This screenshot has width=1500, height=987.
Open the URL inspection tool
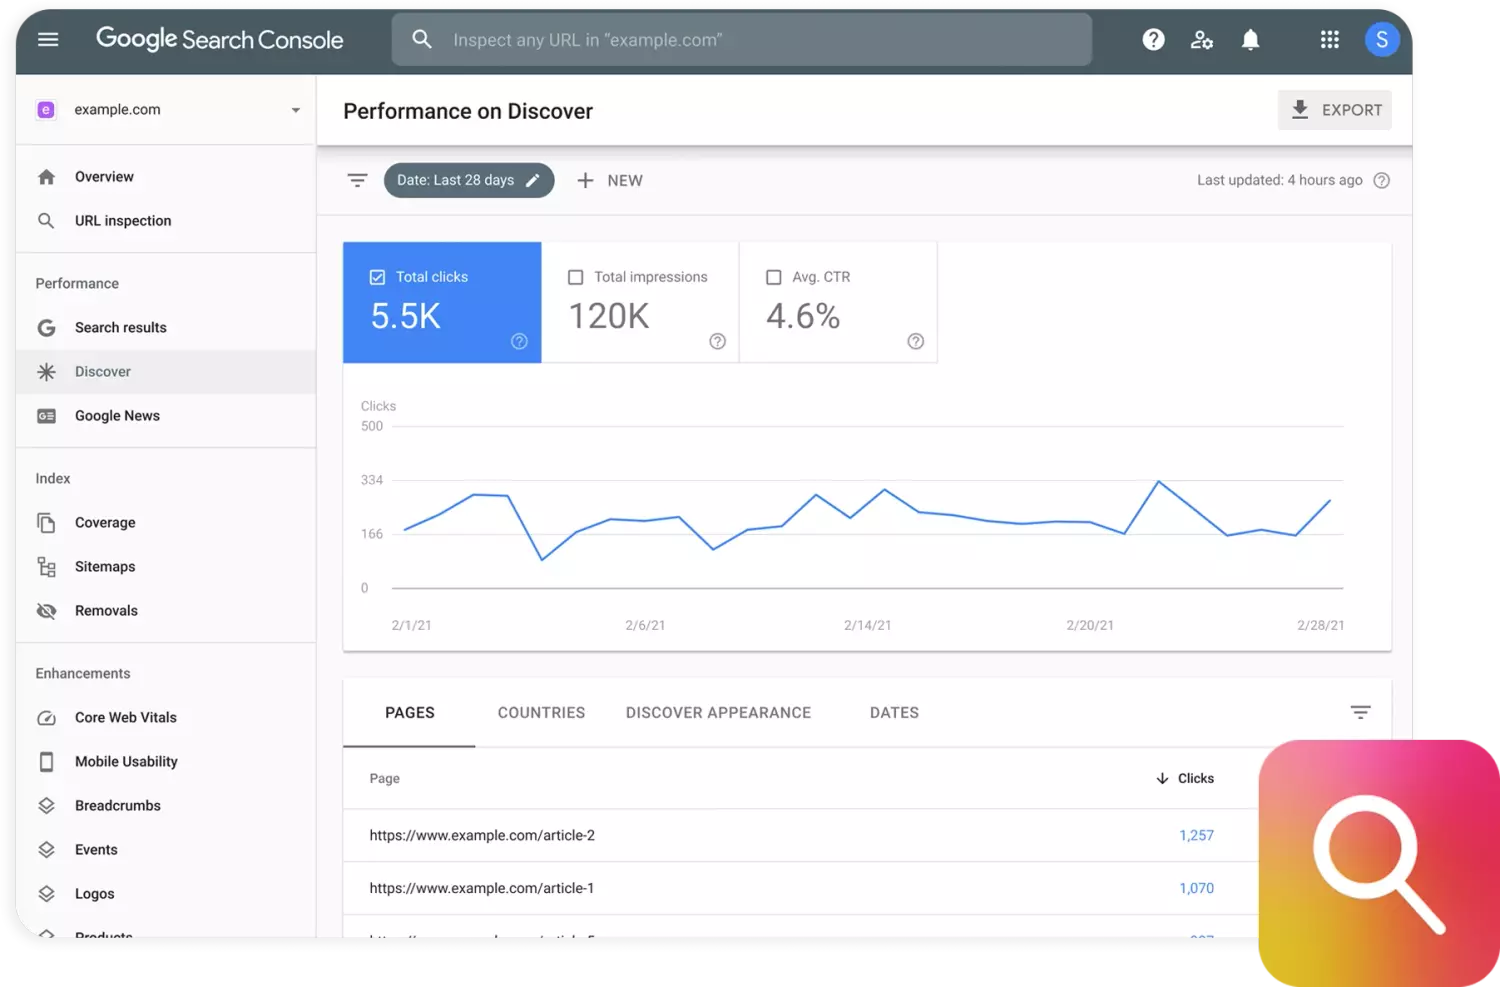[122, 220]
